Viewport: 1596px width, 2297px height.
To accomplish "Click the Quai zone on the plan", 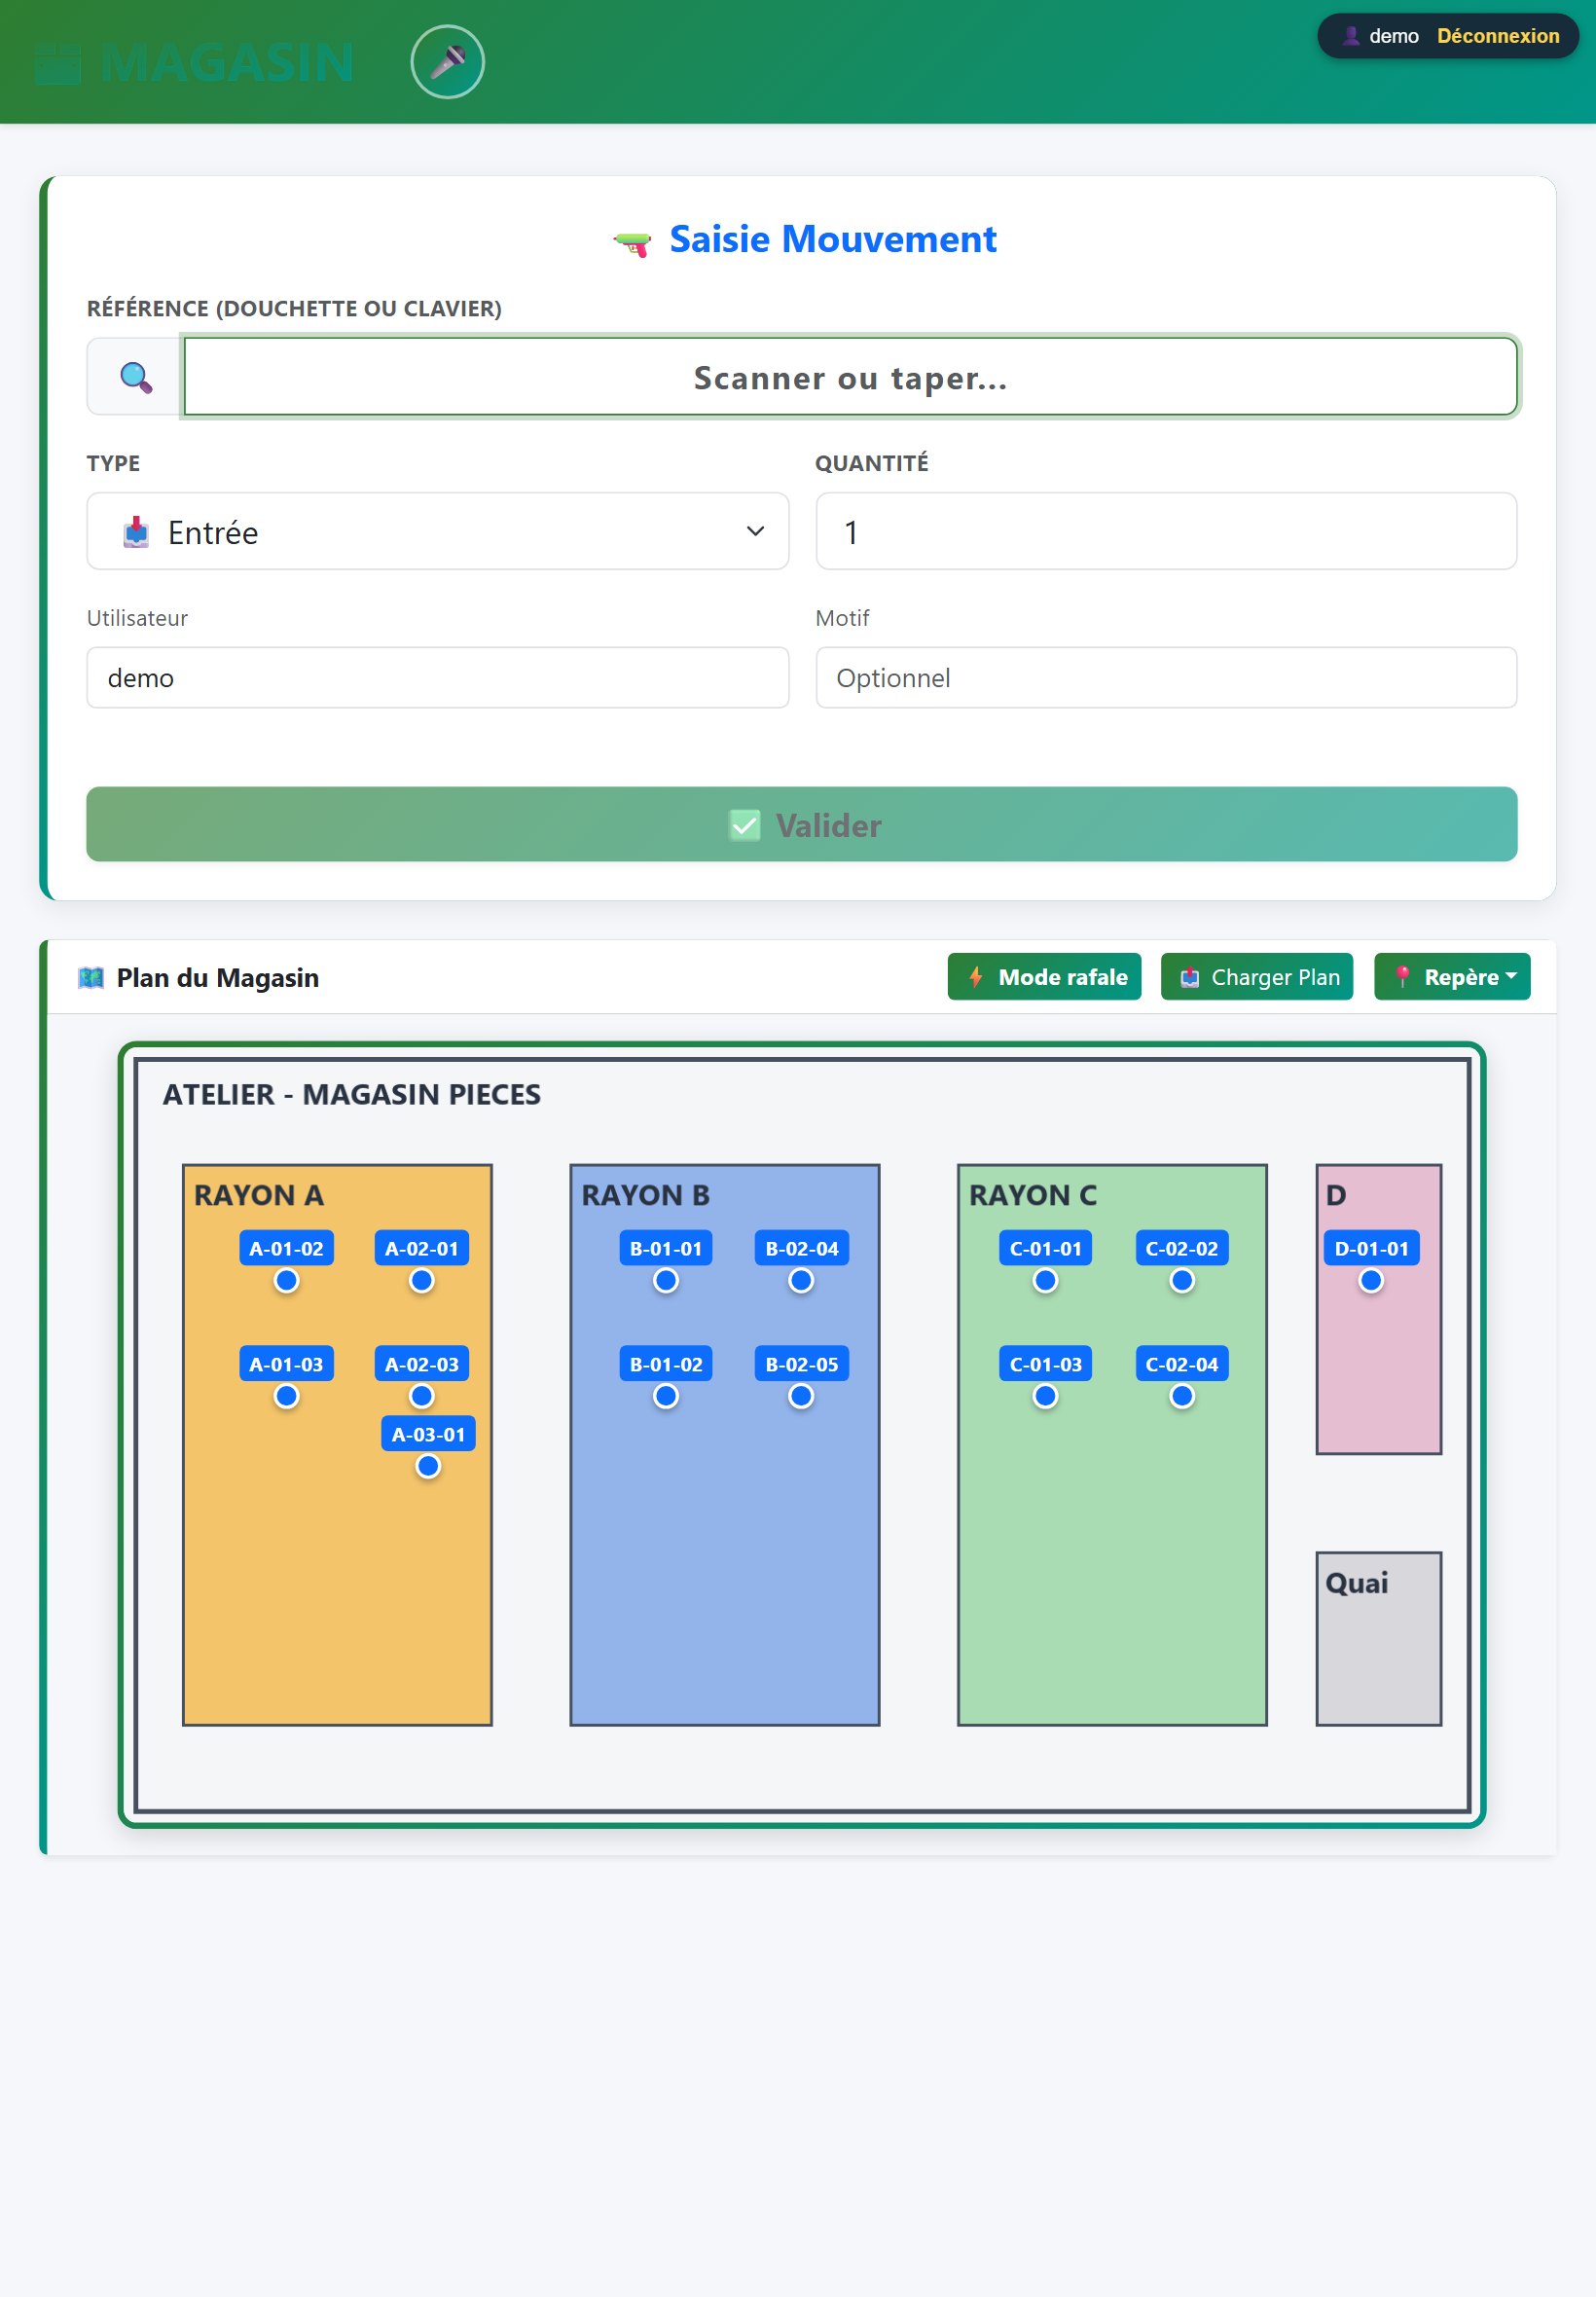I will [x=1379, y=1638].
